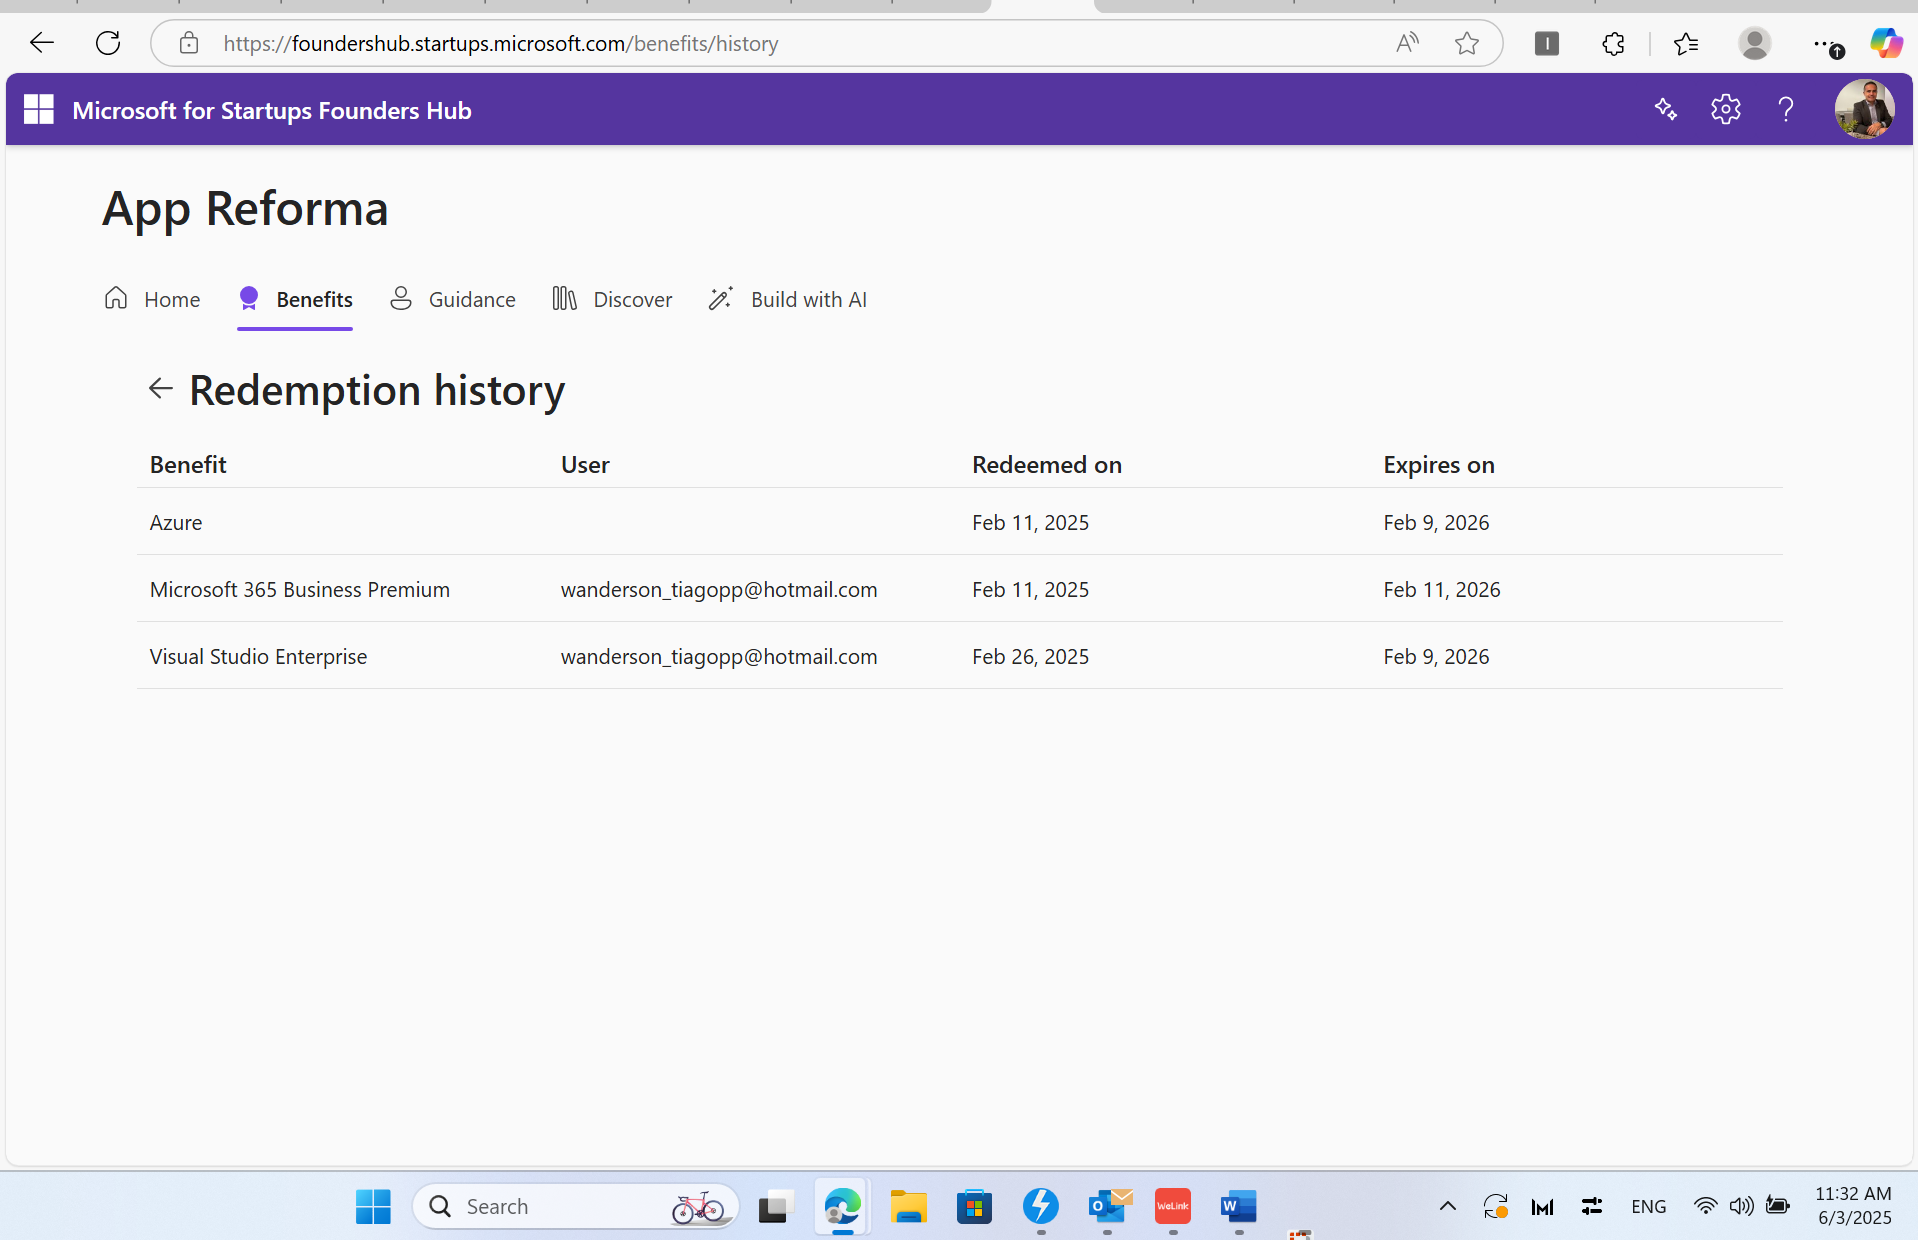This screenshot has width=1918, height=1240.
Task: Click the toggle-arrows tray icon beside ENG
Action: tap(1592, 1206)
